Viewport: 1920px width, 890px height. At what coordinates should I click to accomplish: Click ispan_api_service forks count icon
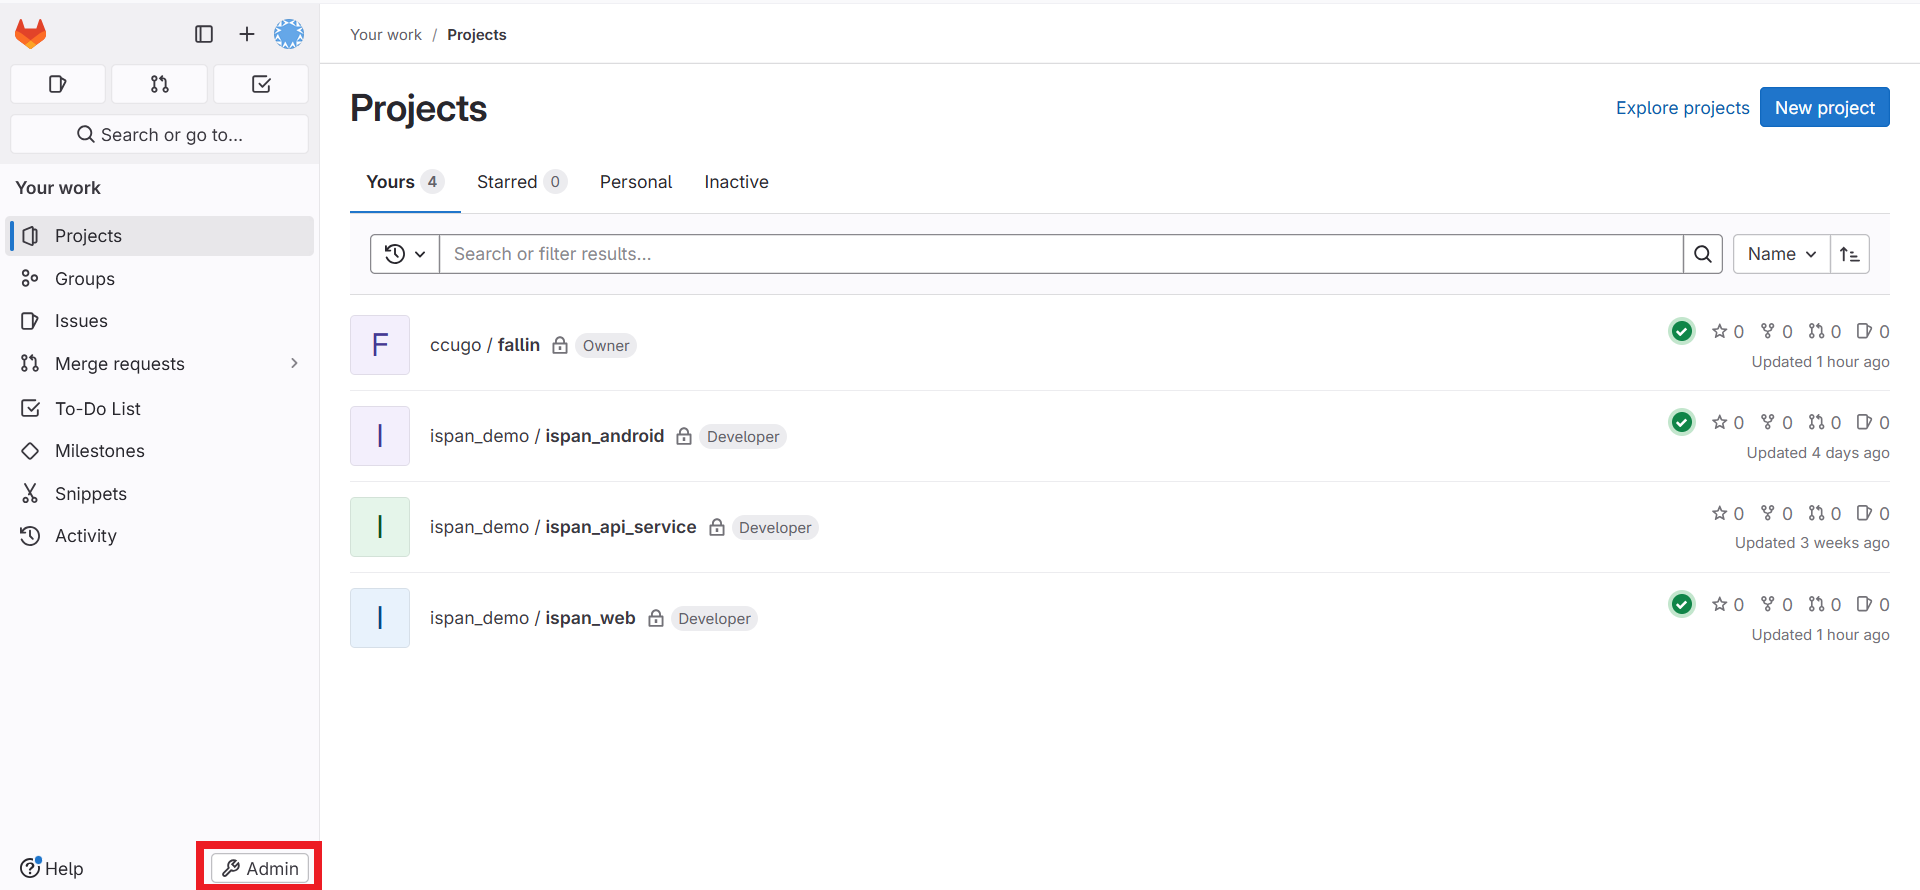(x=1777, y=513)
